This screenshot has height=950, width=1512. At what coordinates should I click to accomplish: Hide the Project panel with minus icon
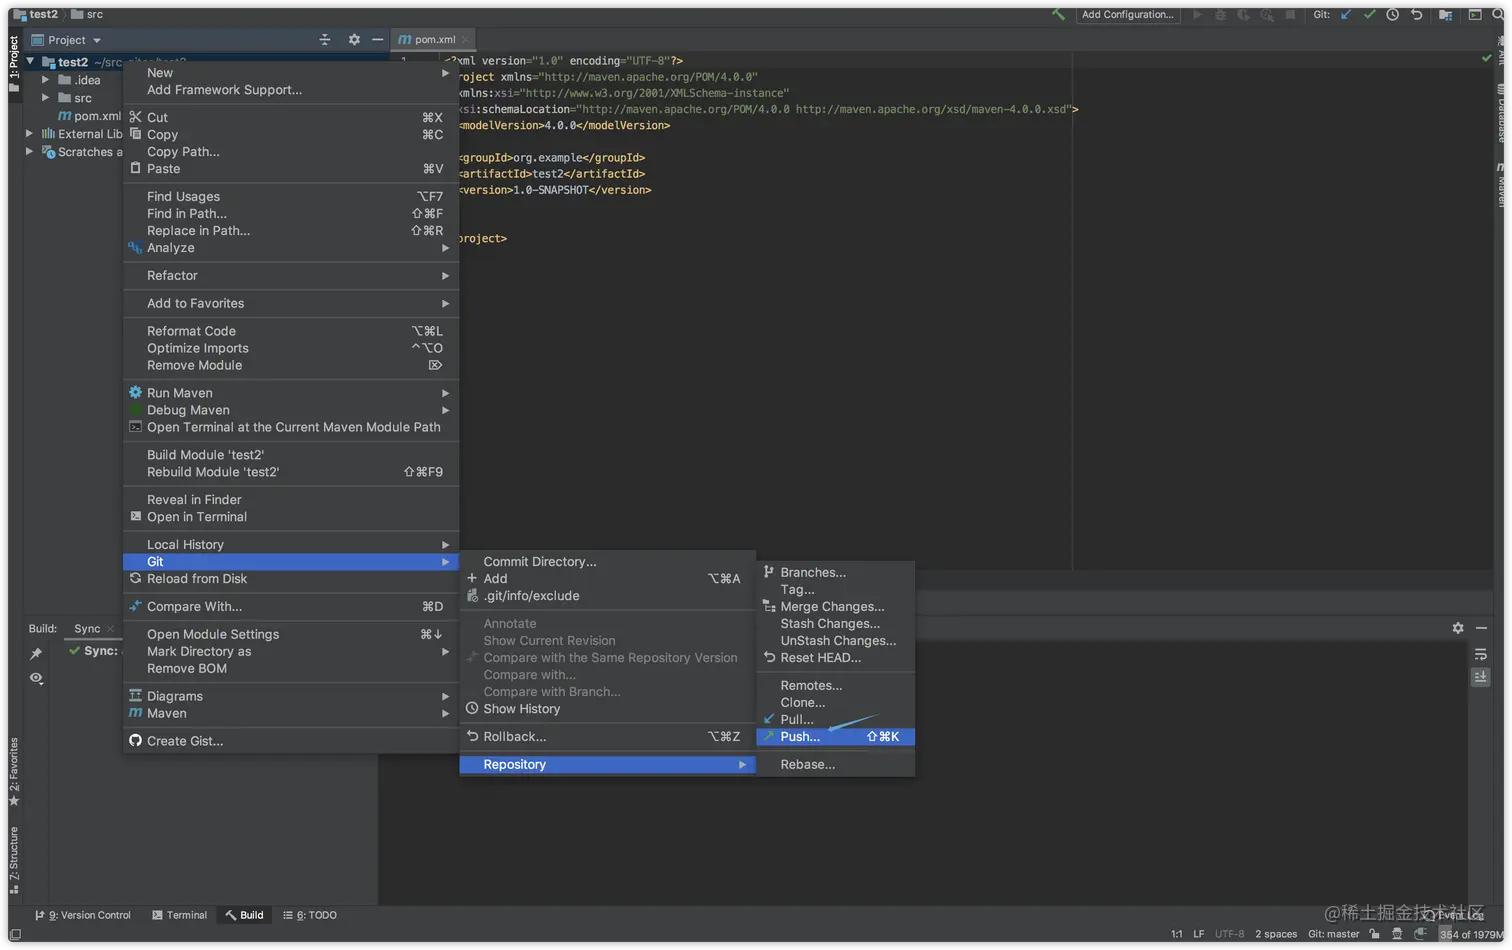[377, 40]
